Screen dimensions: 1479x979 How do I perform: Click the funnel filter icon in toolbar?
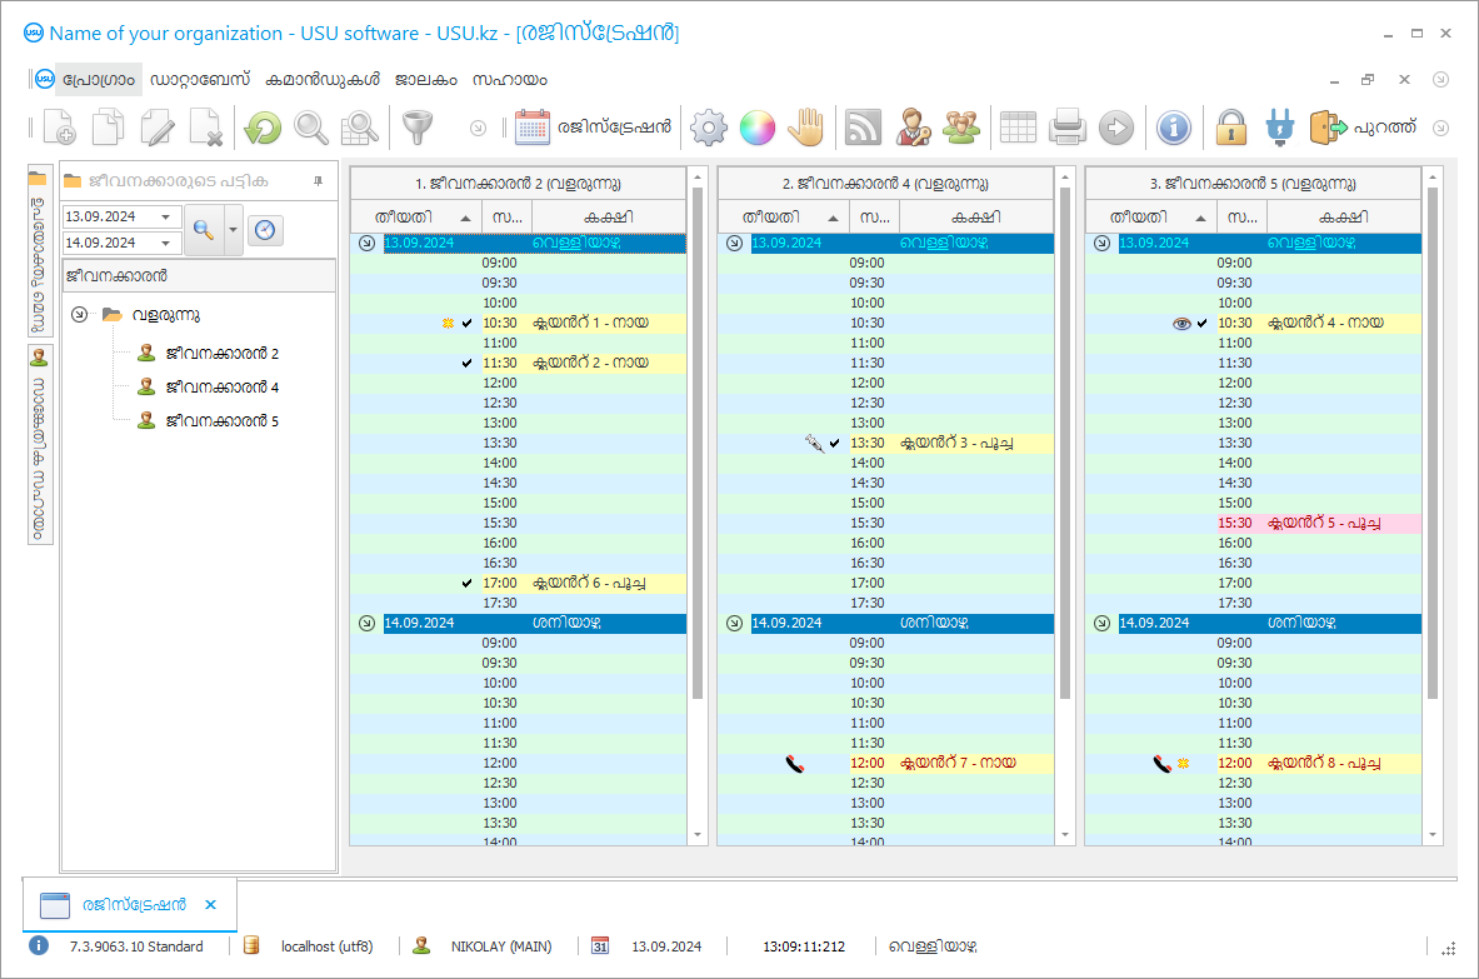(x=417, y=128)
